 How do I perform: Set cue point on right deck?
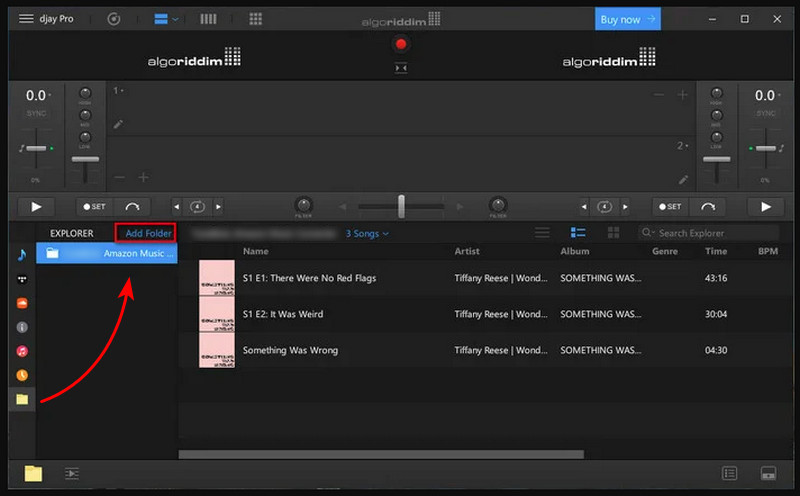tap(670, 207)
